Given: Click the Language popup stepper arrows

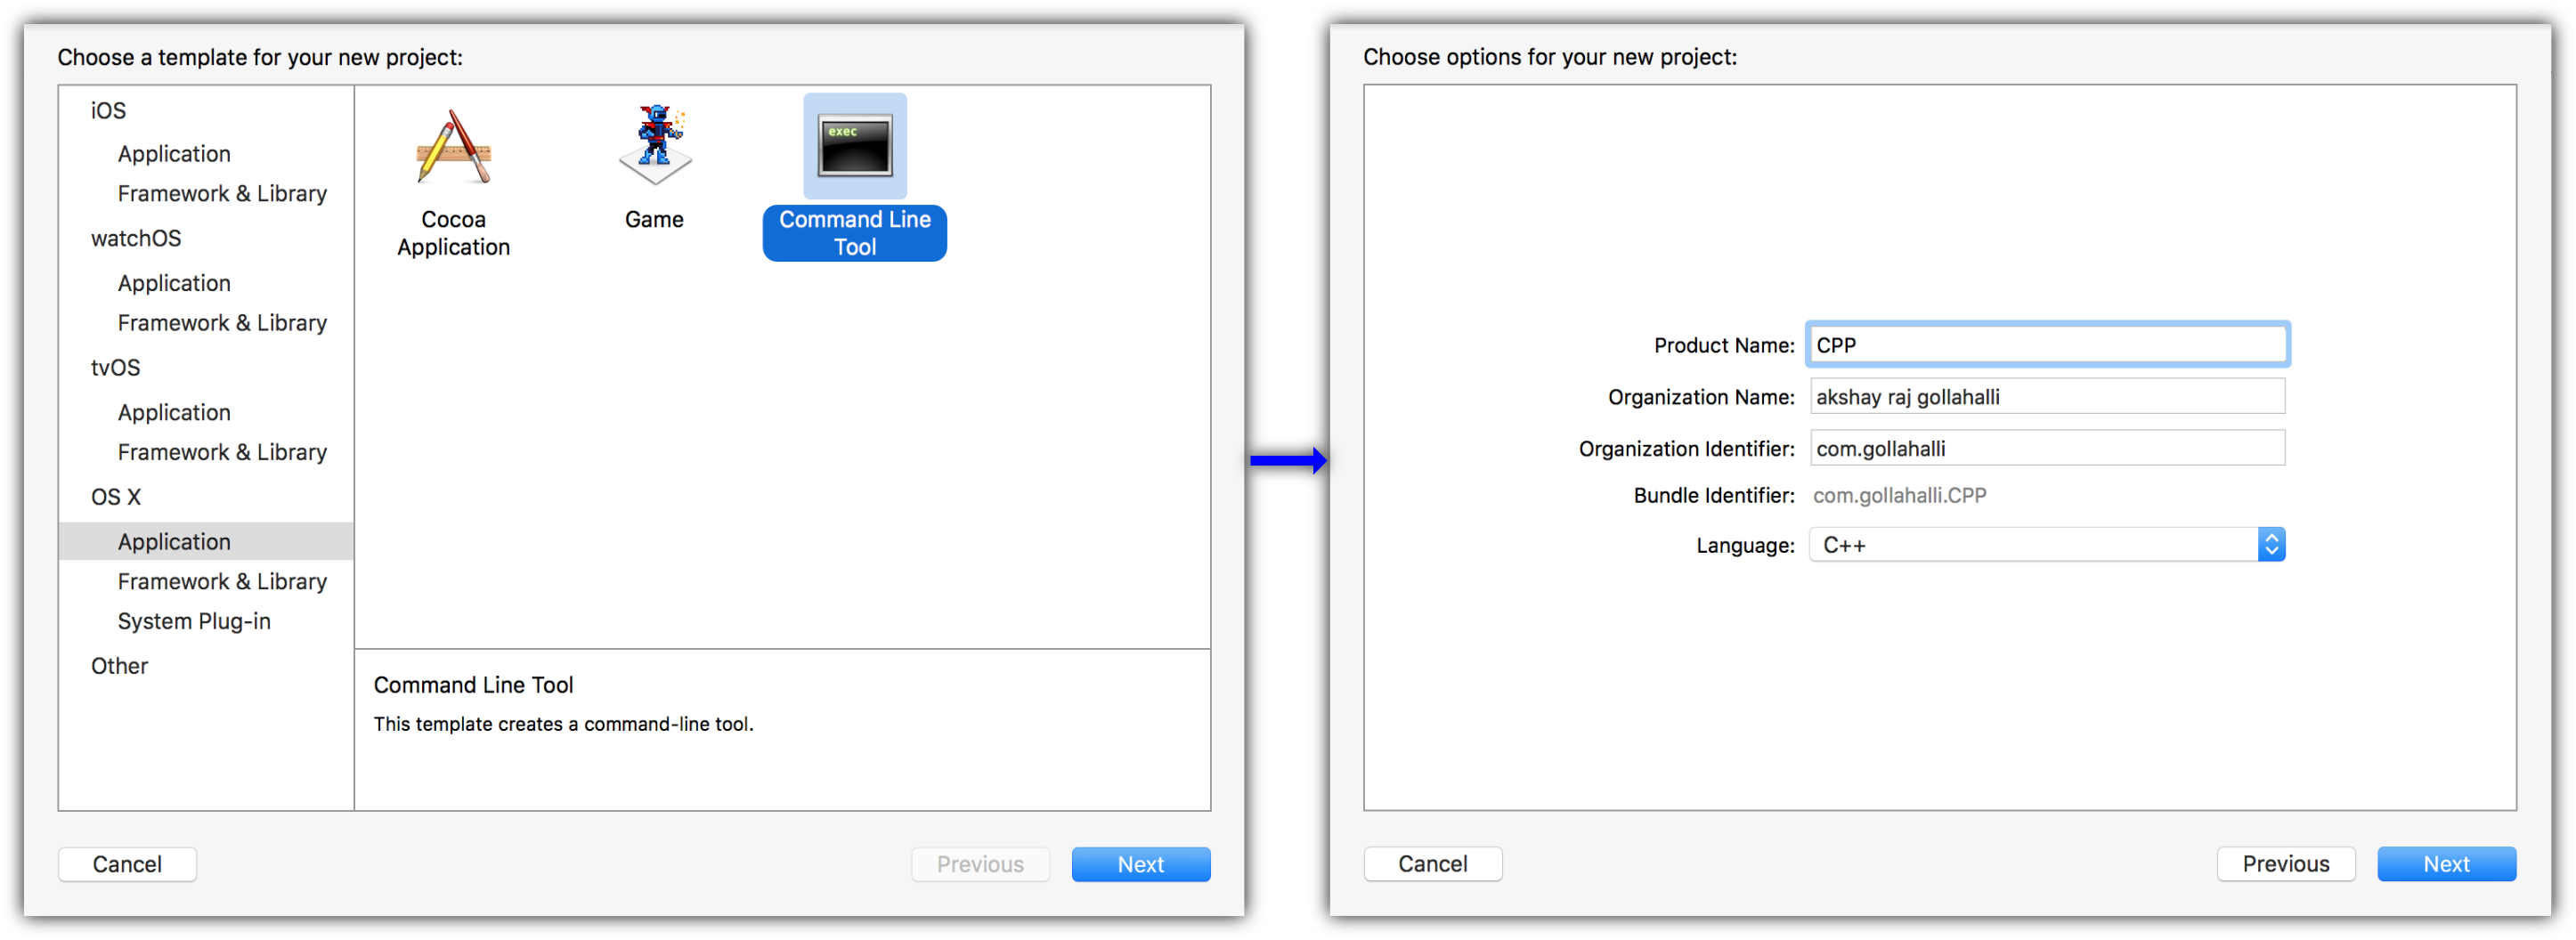Looking at the screenshot, I should pyautogui.click(x=2271, y=545).
